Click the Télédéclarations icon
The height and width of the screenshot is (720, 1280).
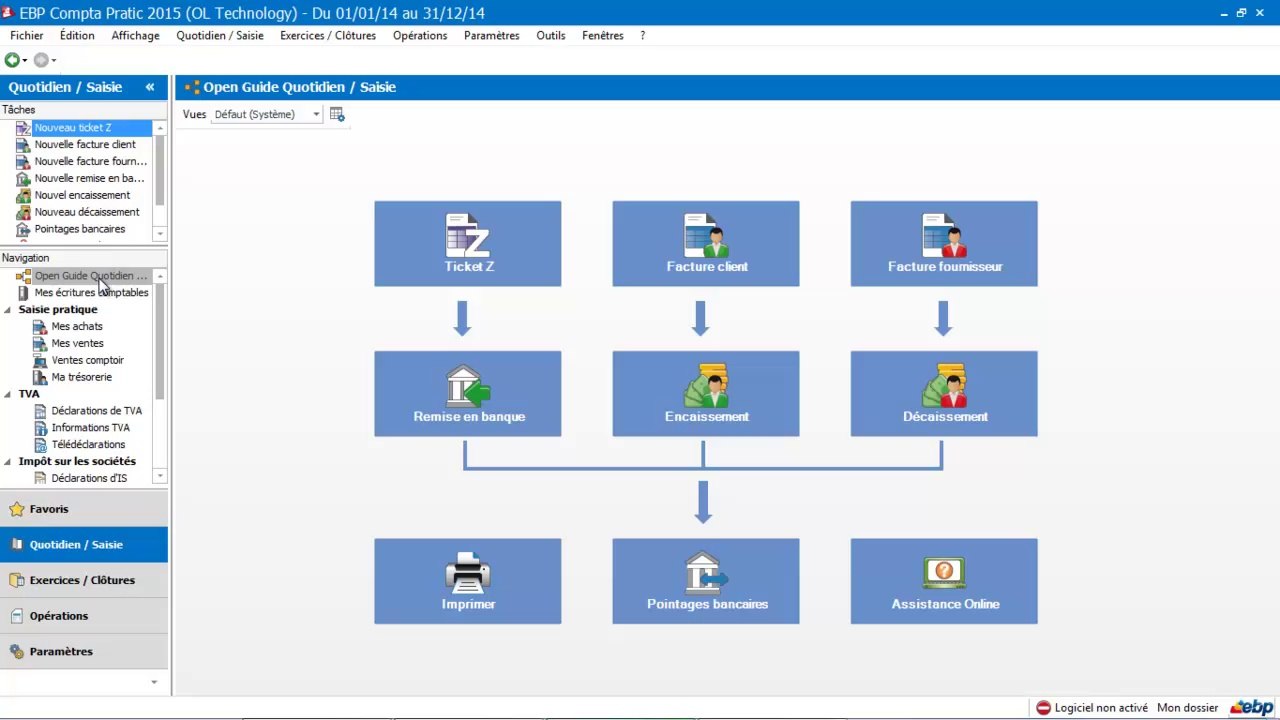click(x=40, y=445)
